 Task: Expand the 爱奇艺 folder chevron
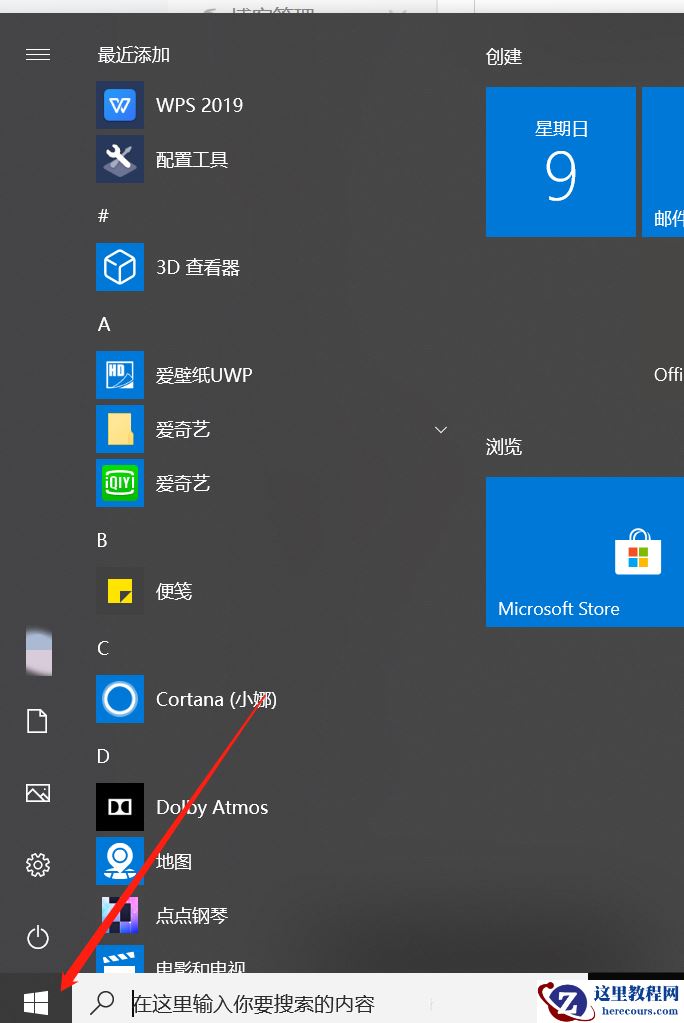pyautogui.click(x=441, y=430)
